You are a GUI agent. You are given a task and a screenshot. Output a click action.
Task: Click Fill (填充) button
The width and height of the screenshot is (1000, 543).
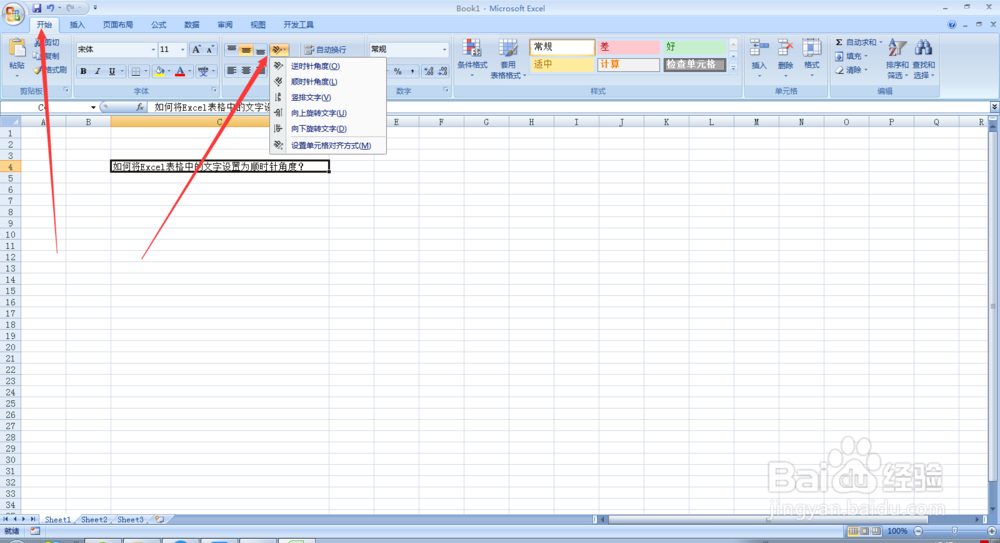click(x=851, y=56)
